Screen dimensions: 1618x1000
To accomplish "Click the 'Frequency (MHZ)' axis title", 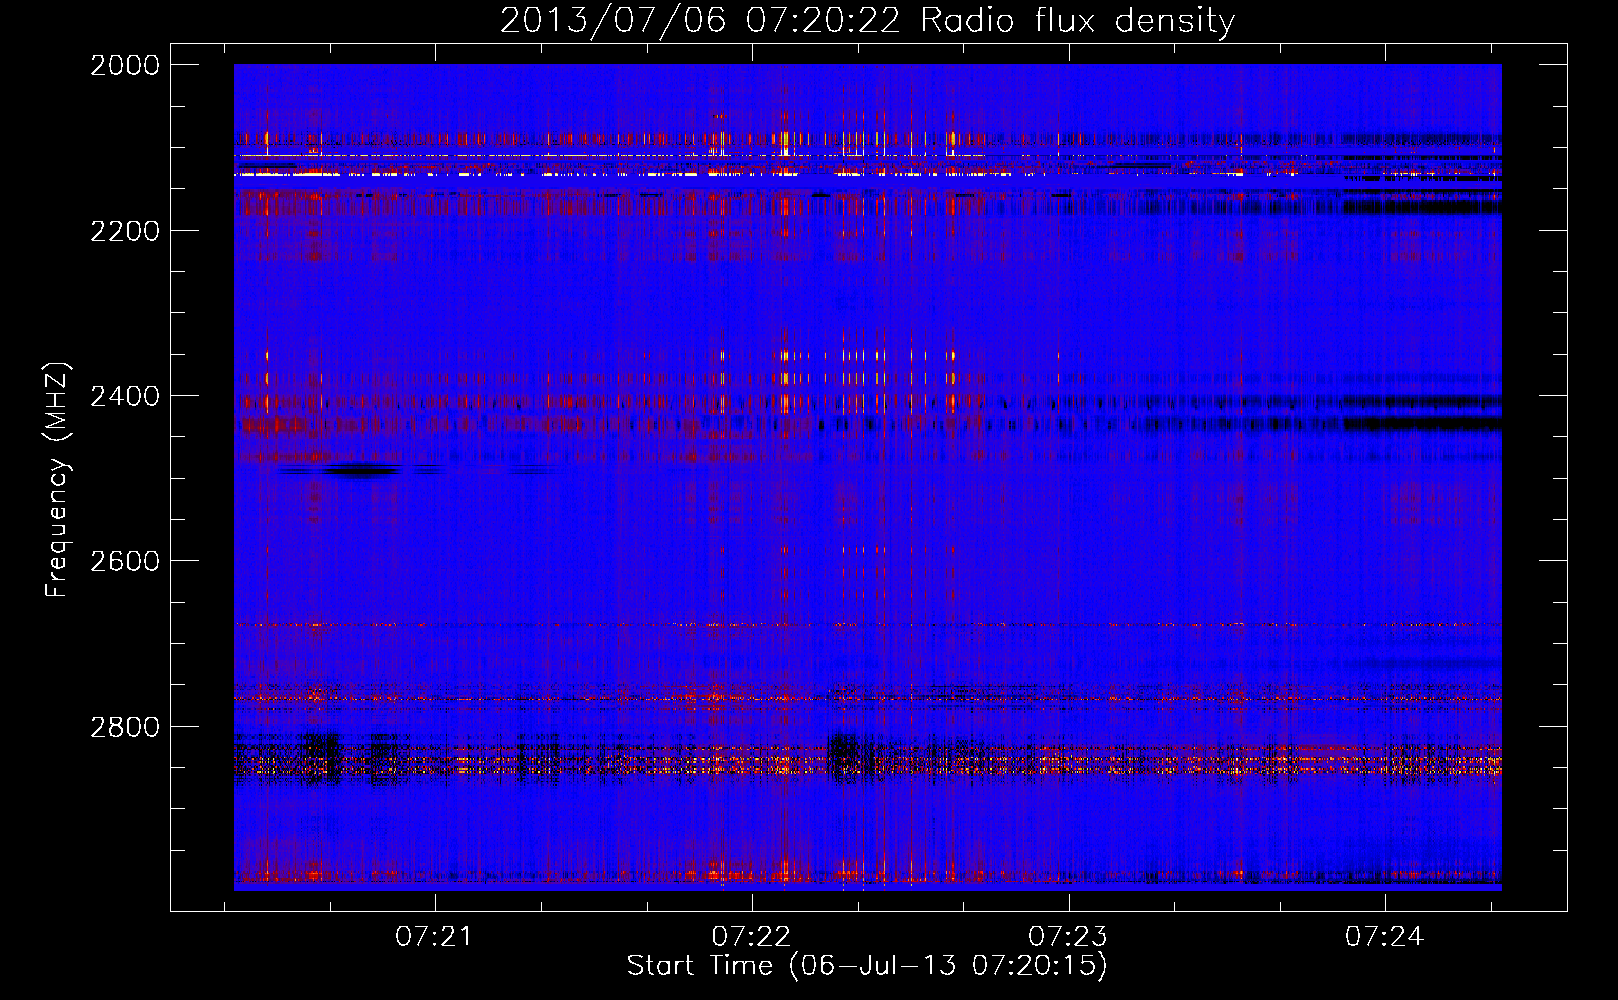I will pyautogui.click(x=58, y=480).
